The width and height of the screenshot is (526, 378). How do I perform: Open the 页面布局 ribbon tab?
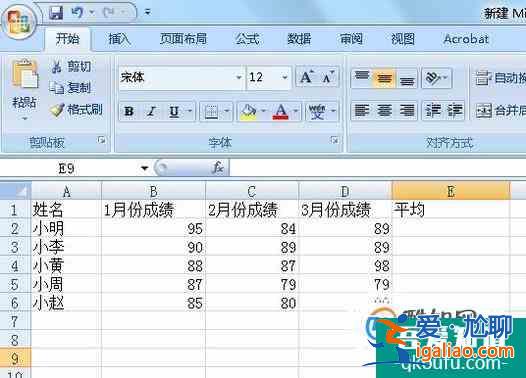183,39
